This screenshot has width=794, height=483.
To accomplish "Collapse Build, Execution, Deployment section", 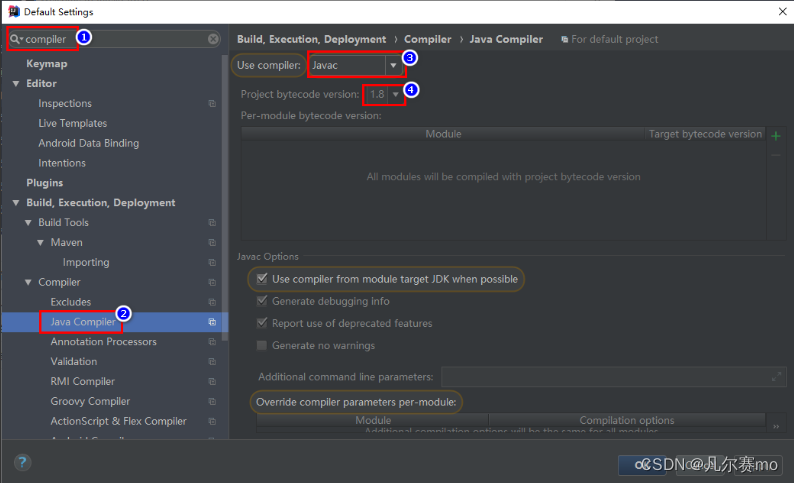I will pos(16,203).
